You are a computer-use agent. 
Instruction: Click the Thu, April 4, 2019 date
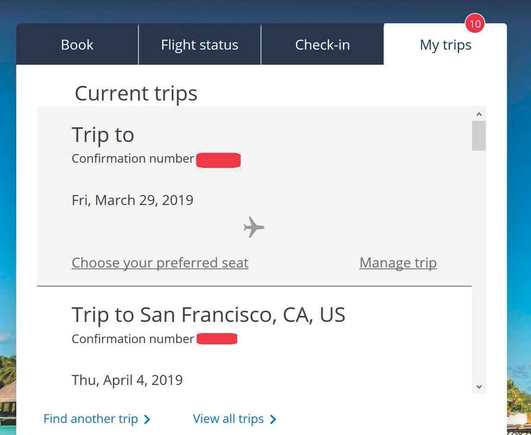click(127, 380)
